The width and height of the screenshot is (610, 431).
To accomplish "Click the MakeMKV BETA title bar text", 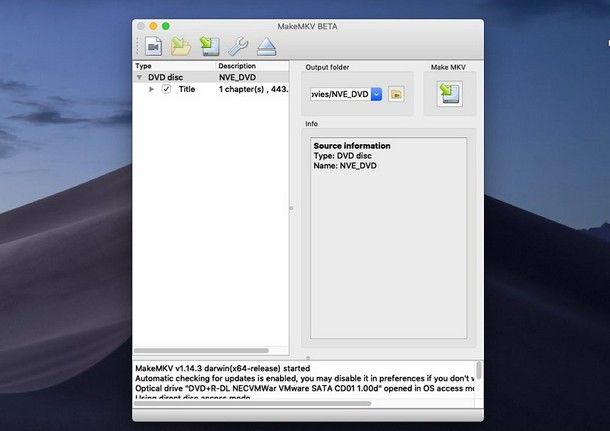I will (307, 26).
